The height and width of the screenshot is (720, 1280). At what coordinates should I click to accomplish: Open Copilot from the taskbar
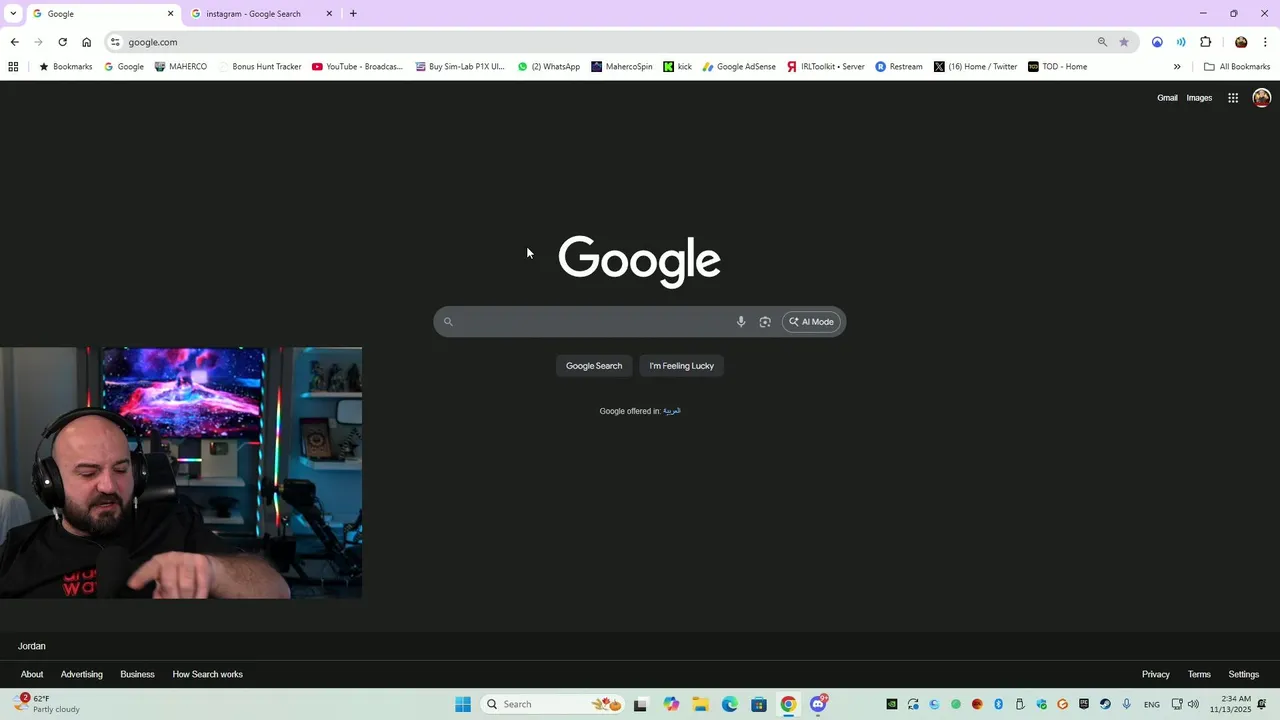tap(671, 704)
